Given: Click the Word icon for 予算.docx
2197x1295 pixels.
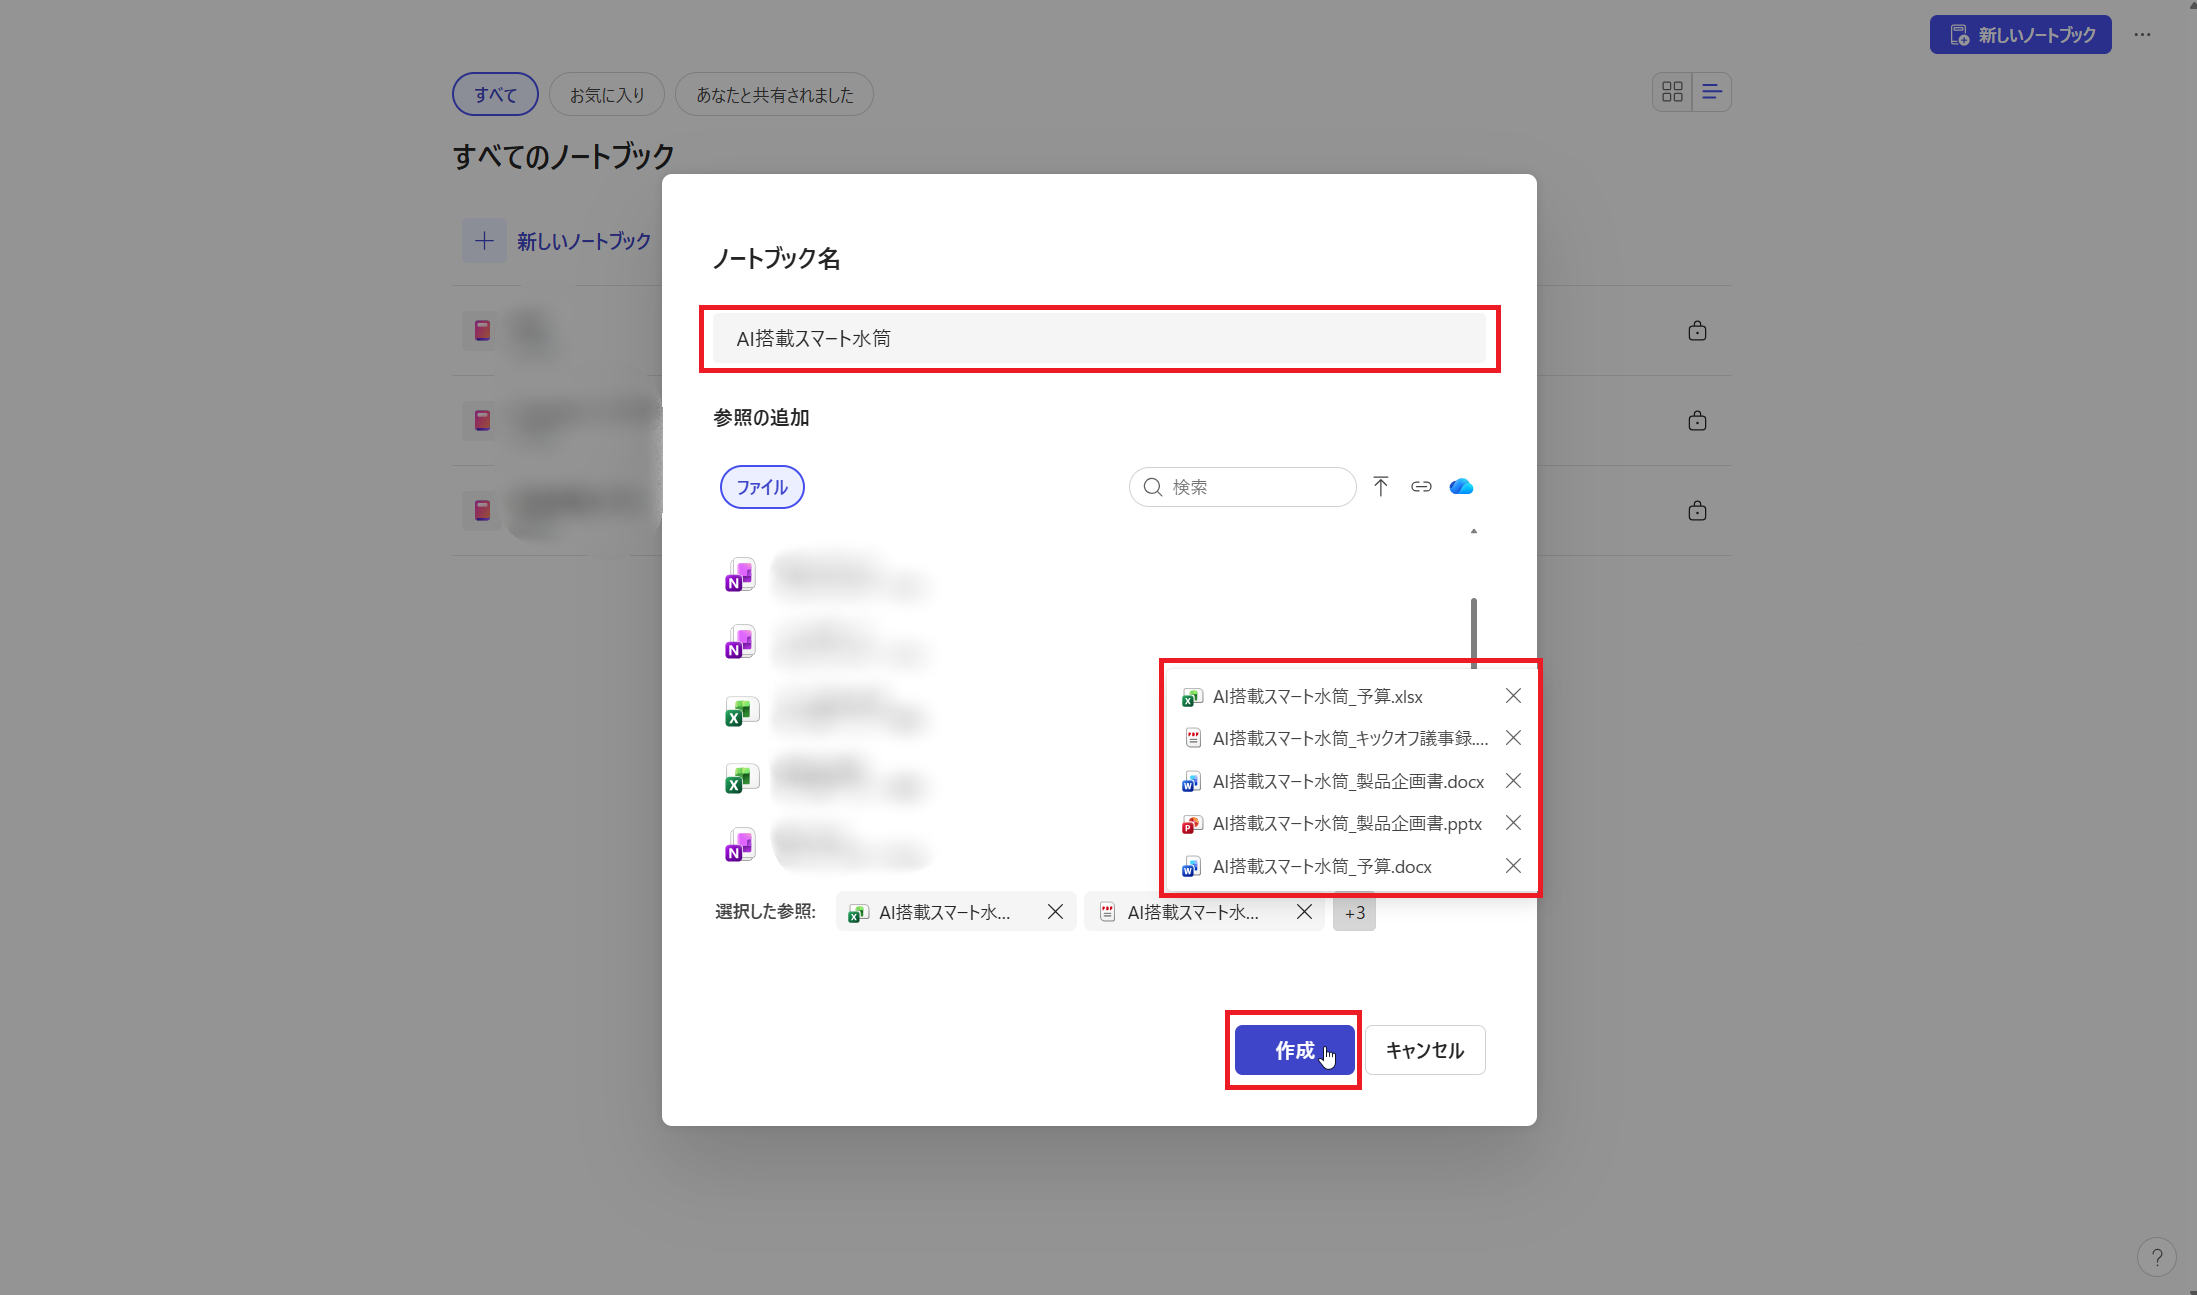Looking at the screenshot, I should 1191,866.
